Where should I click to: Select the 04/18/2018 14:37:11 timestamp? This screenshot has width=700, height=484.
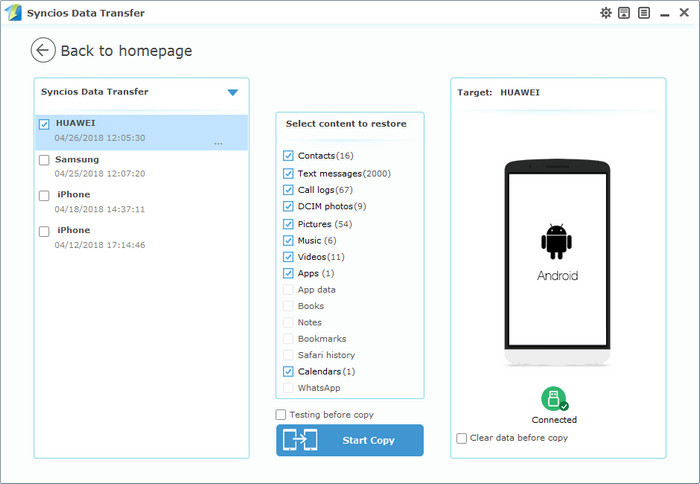[100, 209]
